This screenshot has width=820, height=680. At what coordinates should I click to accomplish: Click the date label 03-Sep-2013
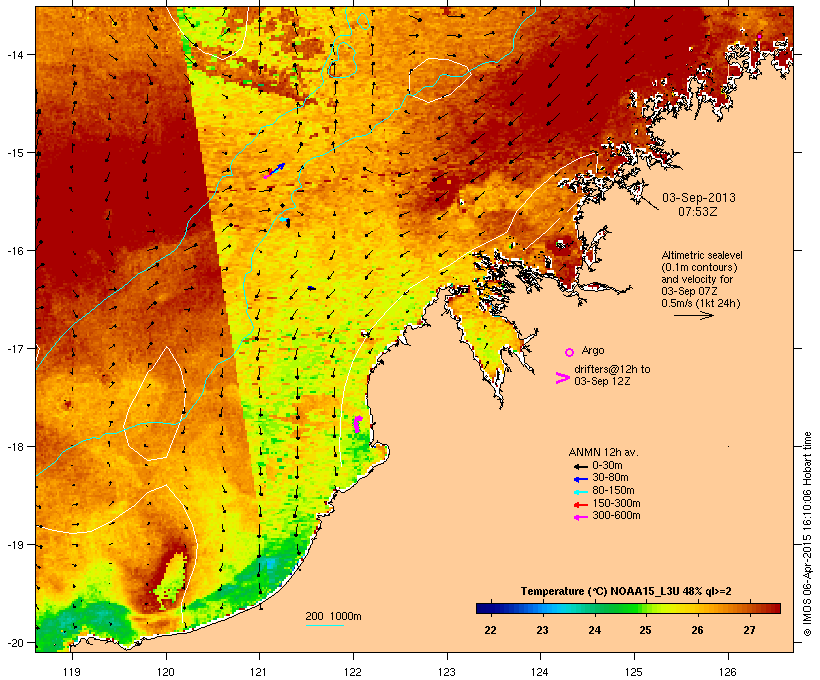point(699,198)
